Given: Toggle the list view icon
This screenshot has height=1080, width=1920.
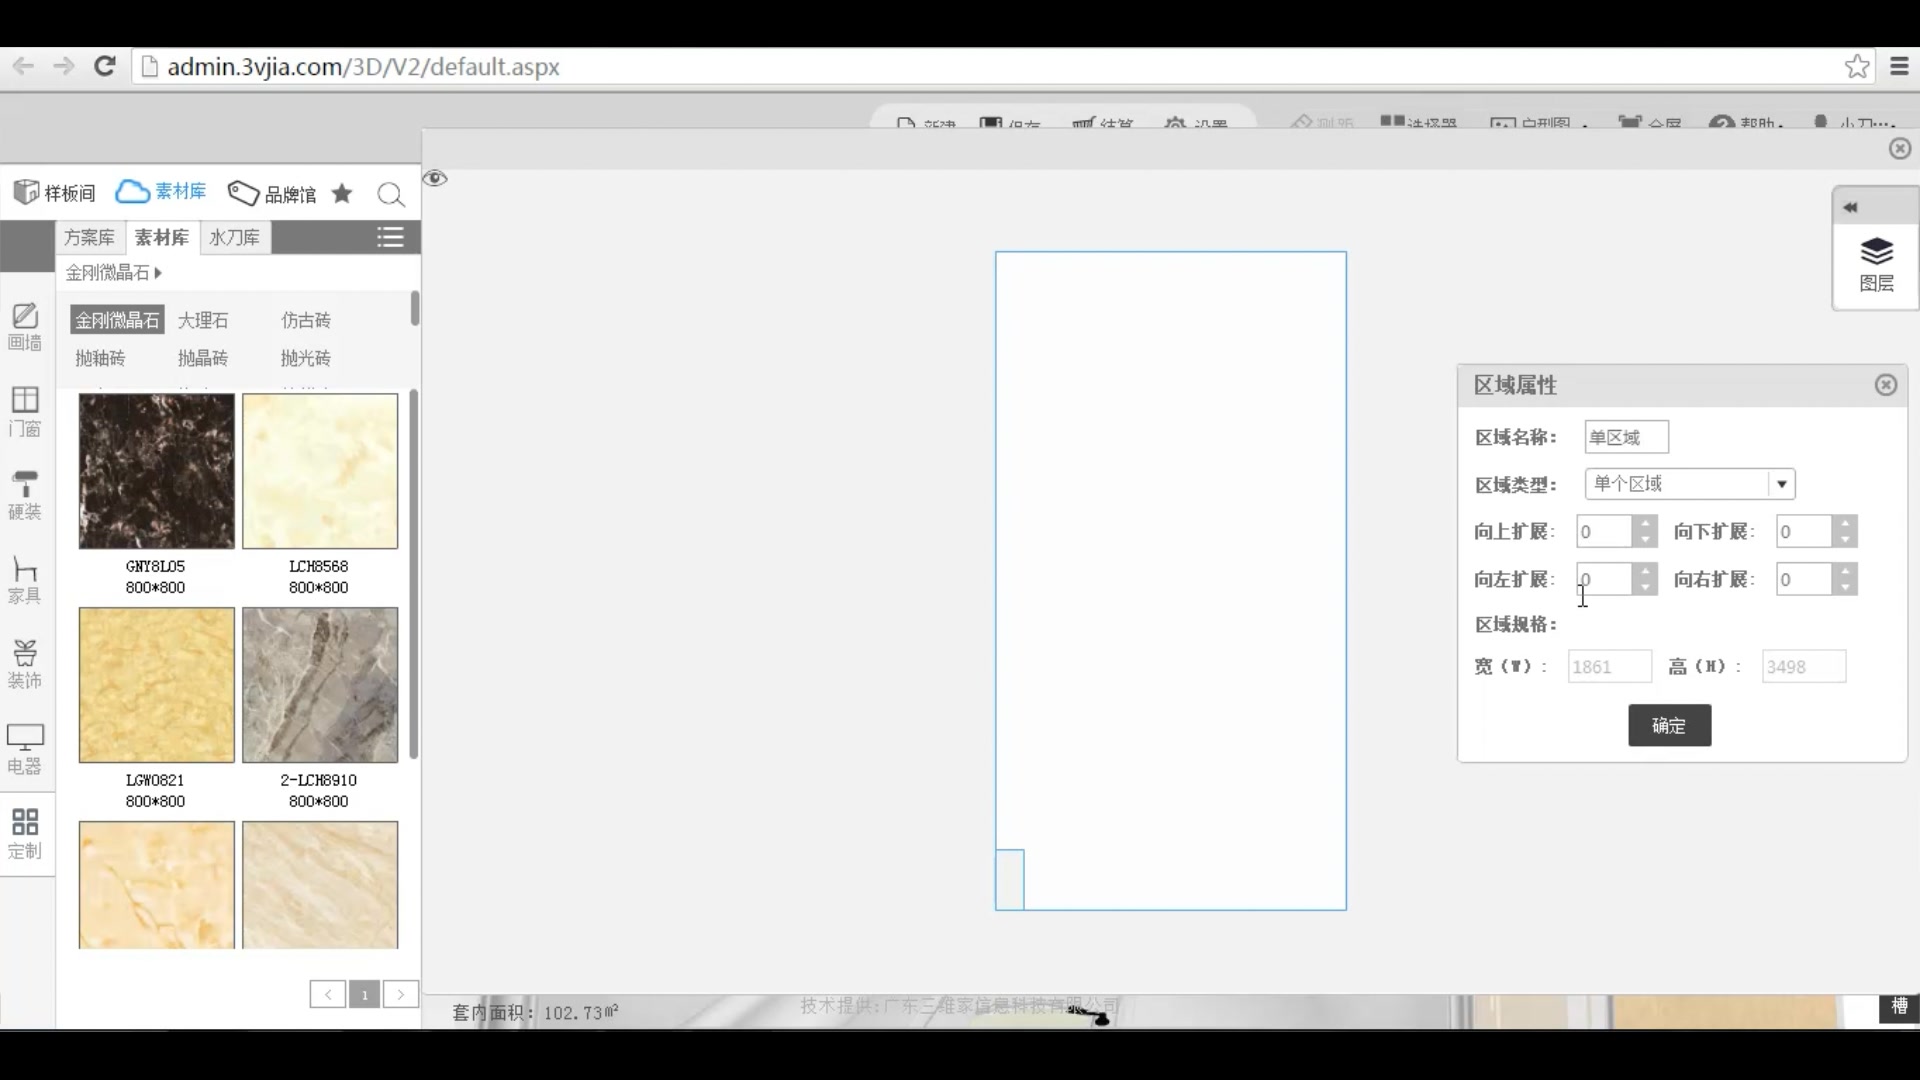Looking at the screenshot, I should (390, 237).
